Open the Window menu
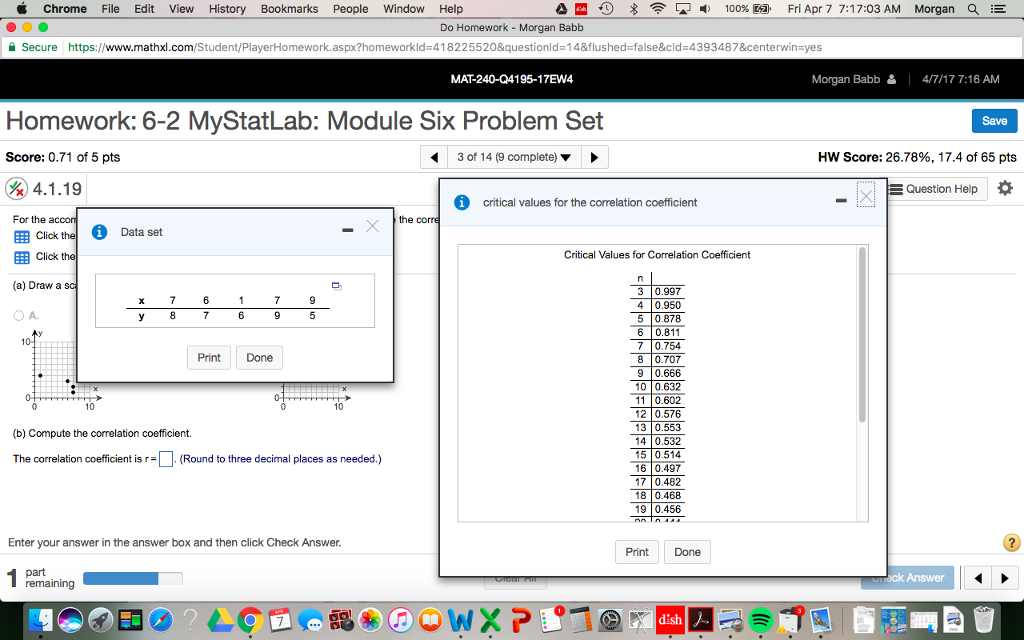Screen dimensions: 1024x640 coord(404,8)
